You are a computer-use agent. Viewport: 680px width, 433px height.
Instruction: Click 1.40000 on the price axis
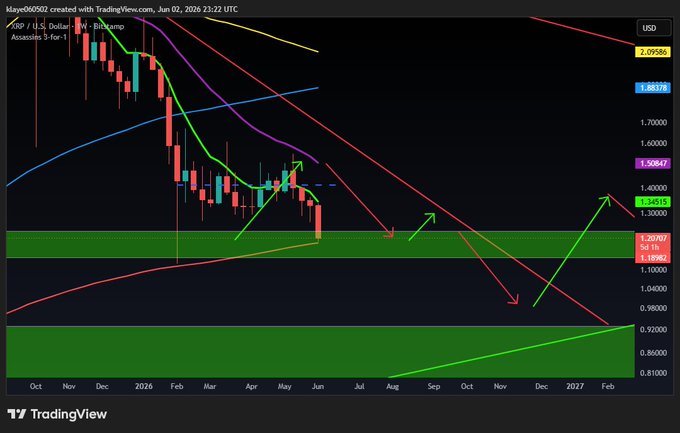tap(654, 188)
